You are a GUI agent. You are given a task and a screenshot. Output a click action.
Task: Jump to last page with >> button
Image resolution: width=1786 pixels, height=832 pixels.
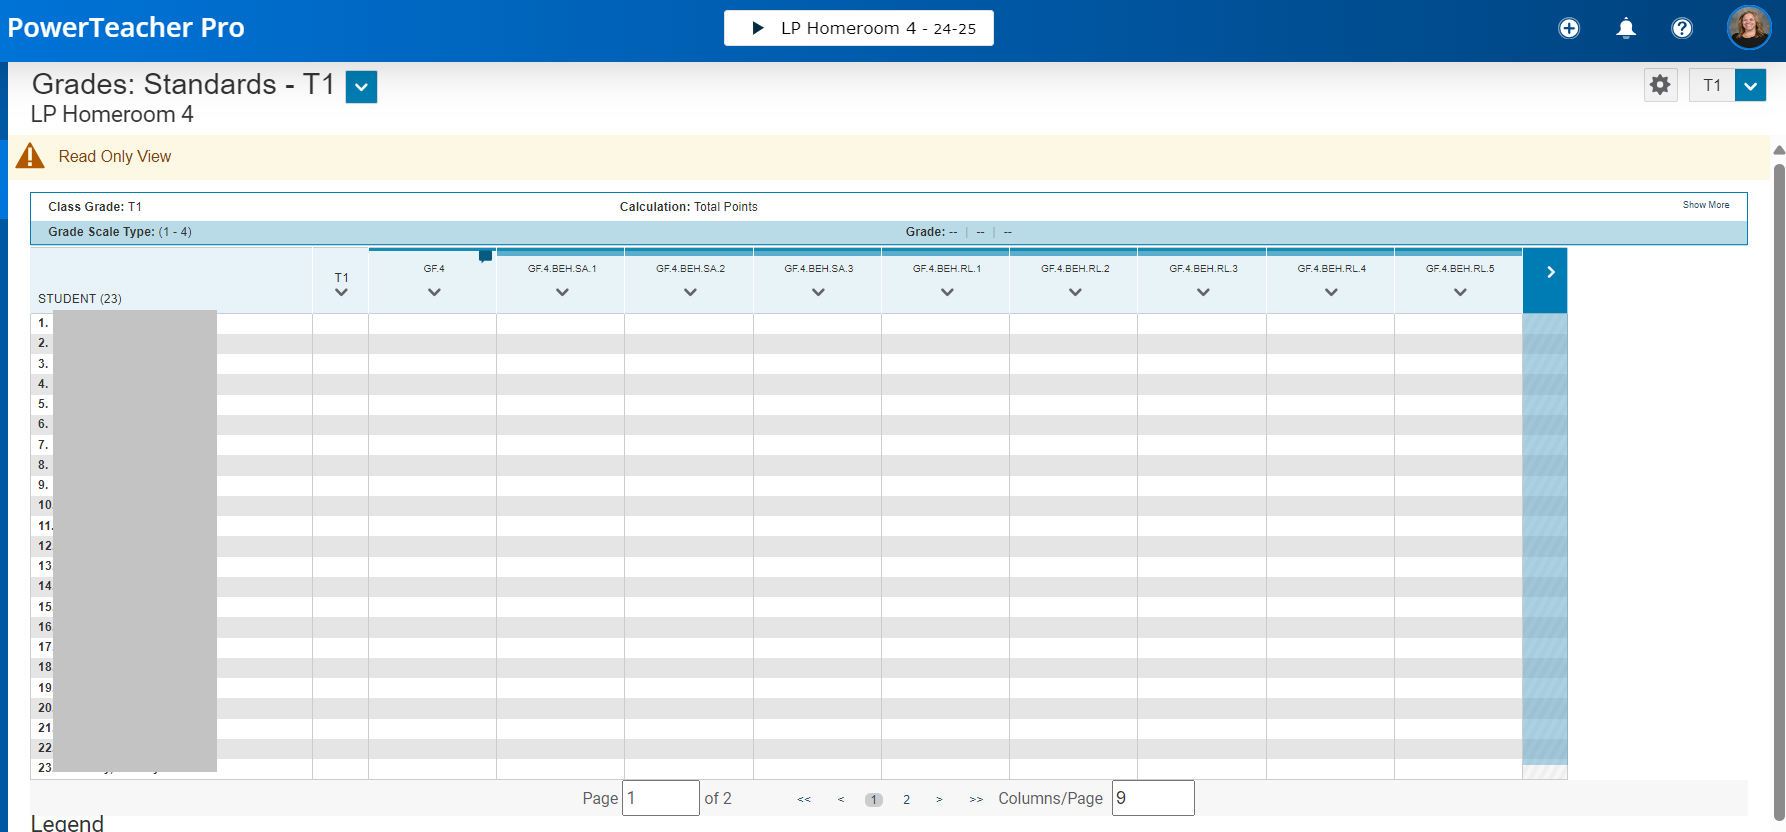click(976, 799)
